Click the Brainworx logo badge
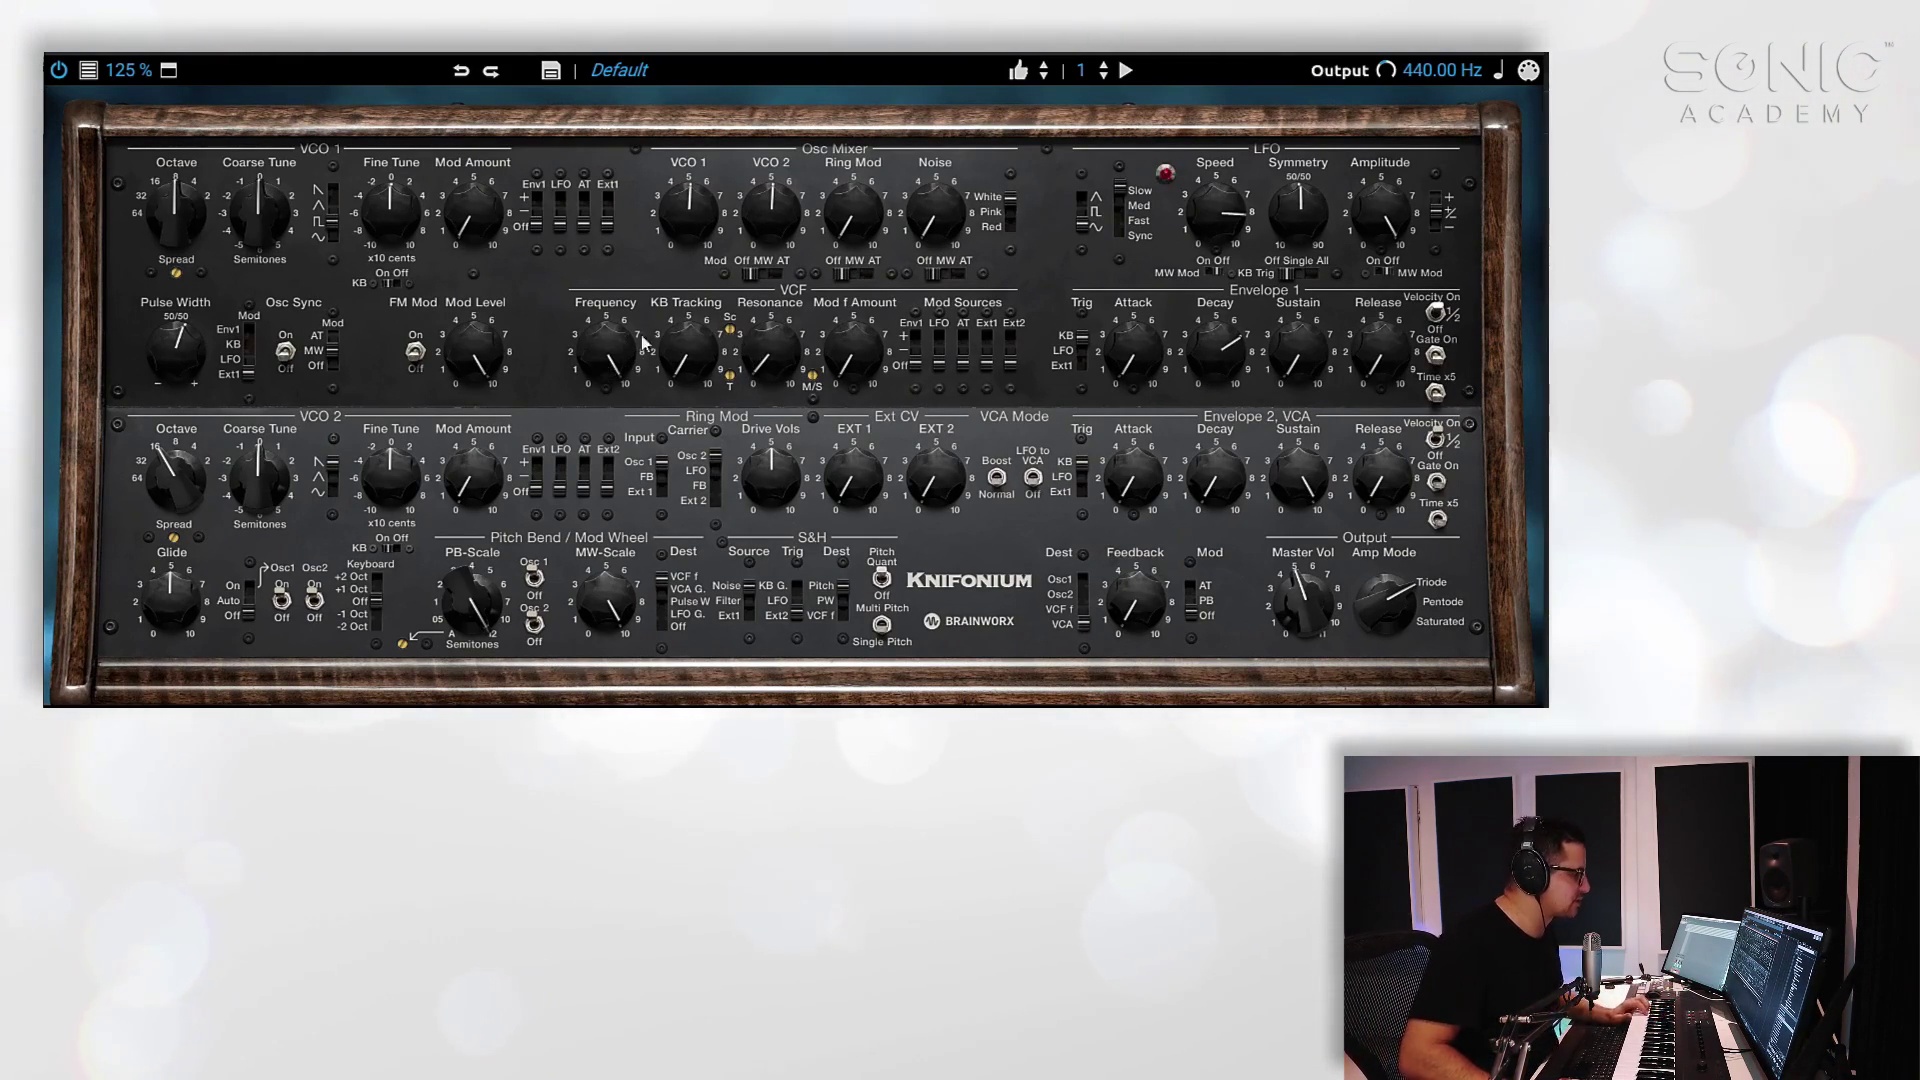The image size is (1920, 1080). [x=969, y=621]
